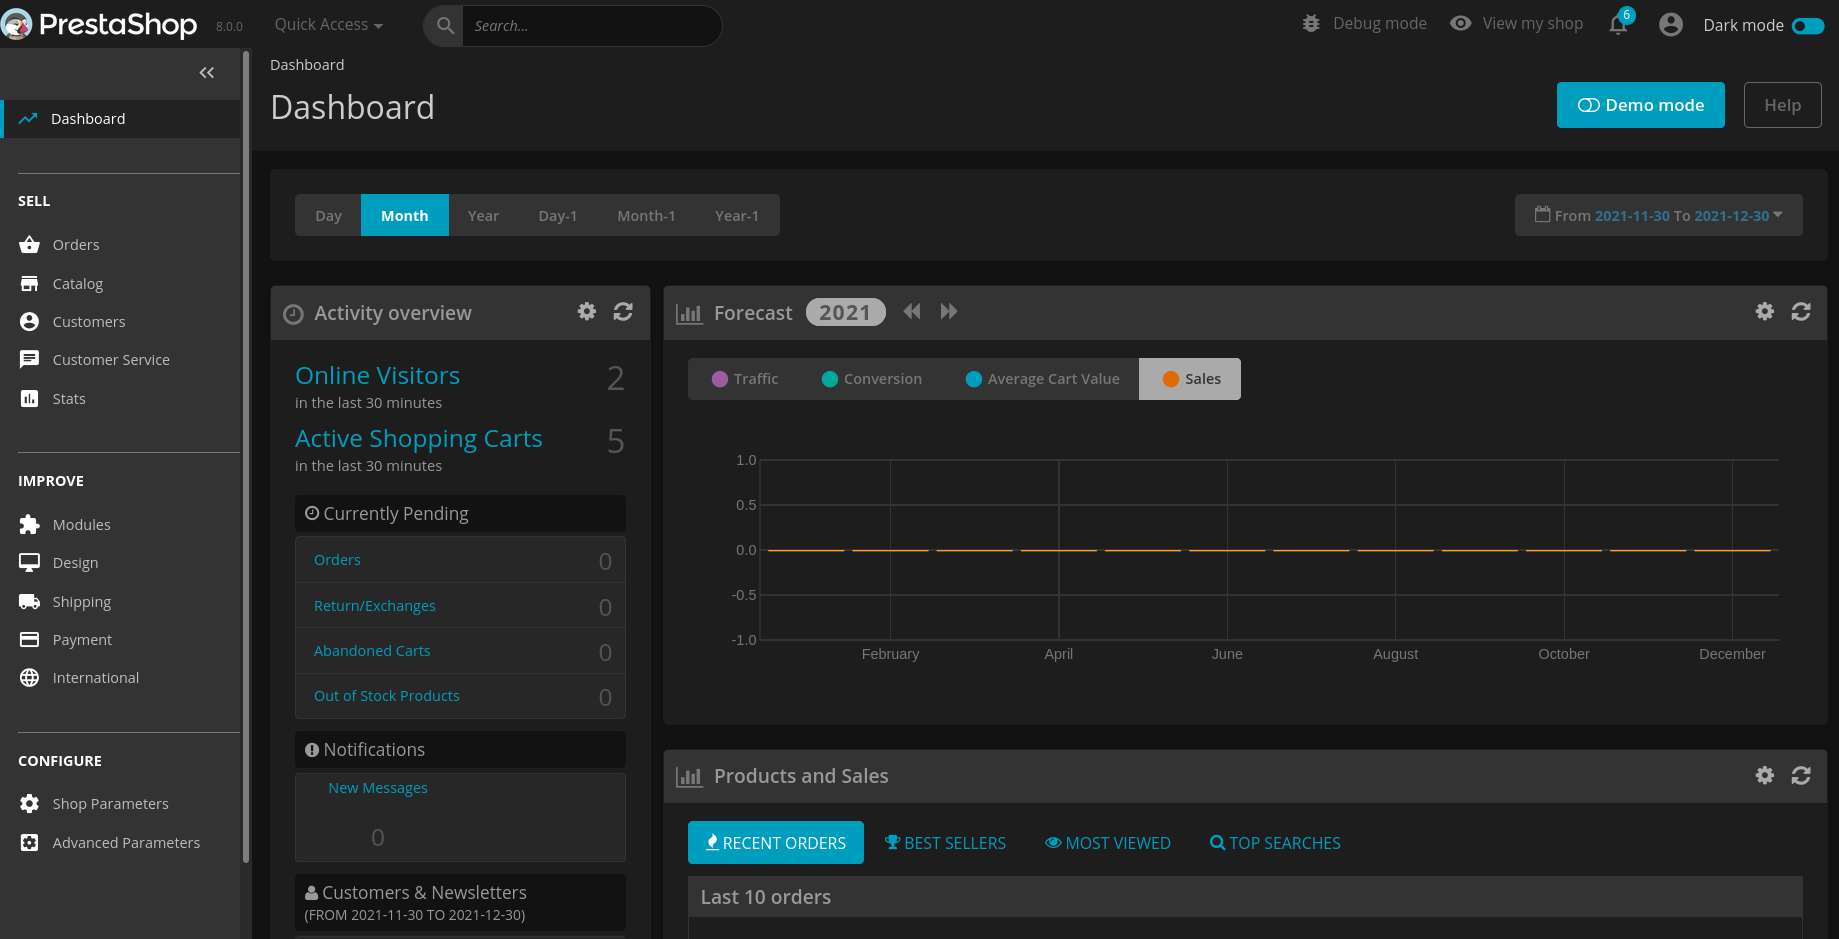
Task: Toggle the Sales chart series
Action: coord(1190,379)
